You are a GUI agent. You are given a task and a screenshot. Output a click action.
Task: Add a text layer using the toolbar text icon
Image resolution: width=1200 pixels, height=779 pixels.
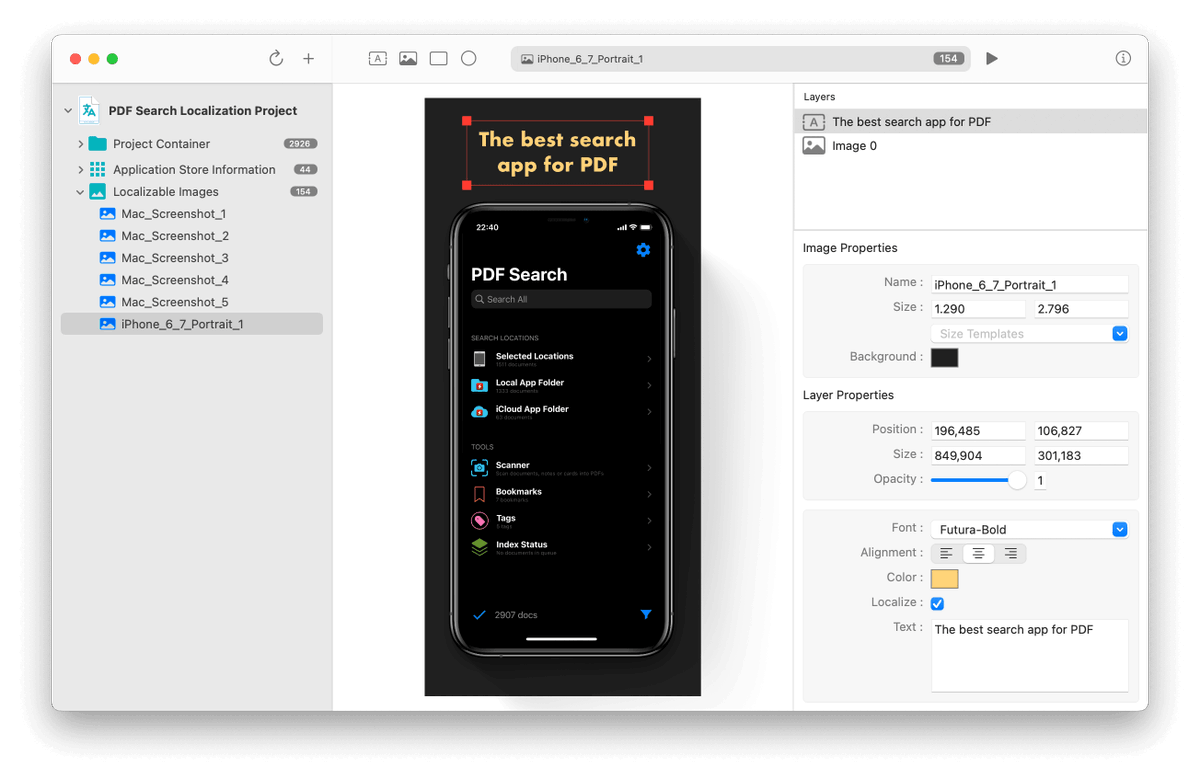click(x=378, y=59)
